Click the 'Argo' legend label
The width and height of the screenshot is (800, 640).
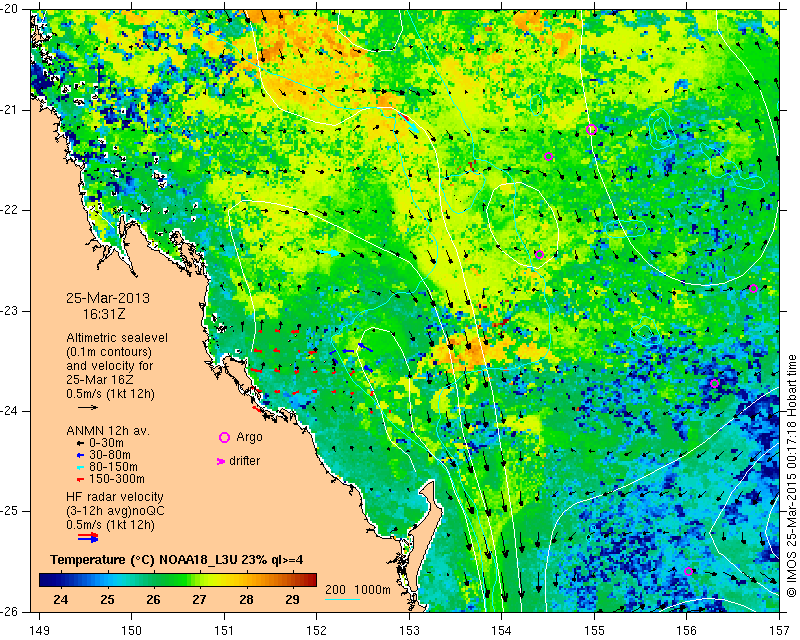[249, 437]
